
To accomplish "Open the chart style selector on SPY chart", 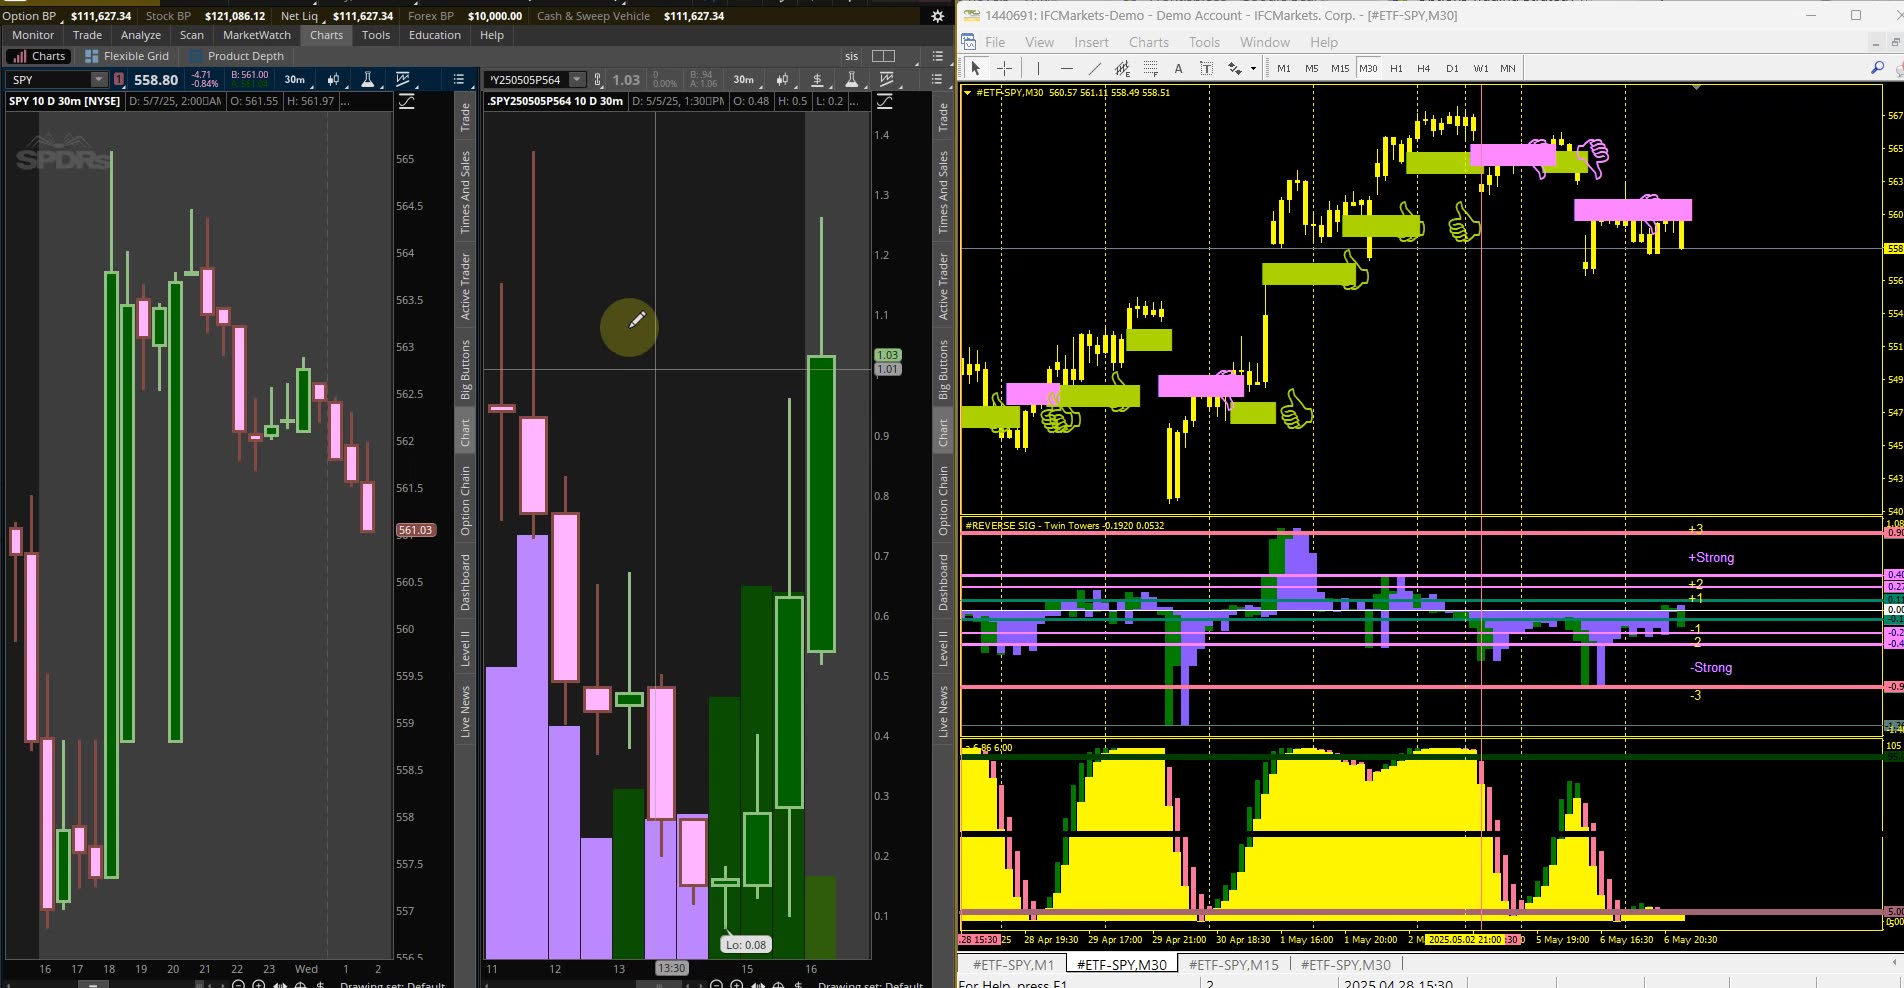I will click(x=333, y=79).
